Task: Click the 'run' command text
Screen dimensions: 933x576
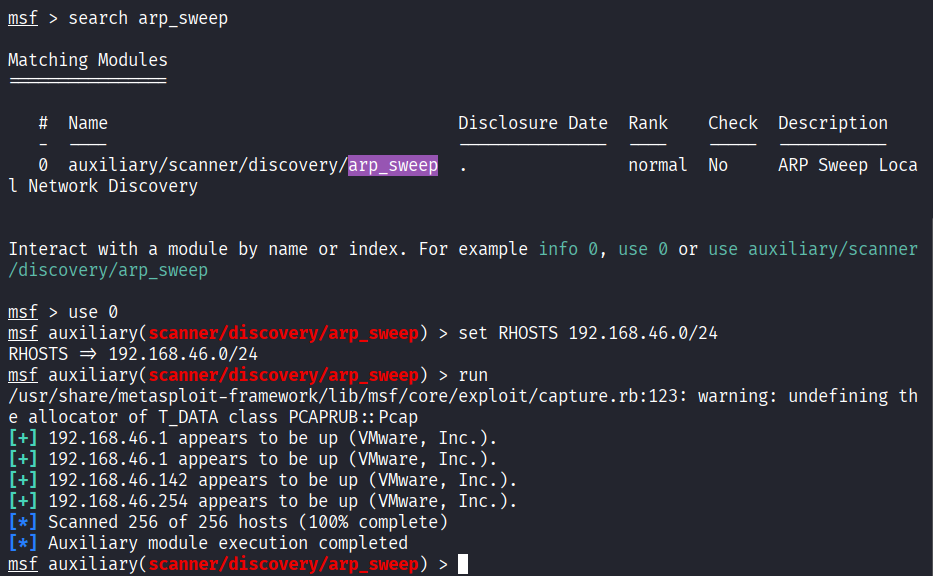Action: click(473, 374)
